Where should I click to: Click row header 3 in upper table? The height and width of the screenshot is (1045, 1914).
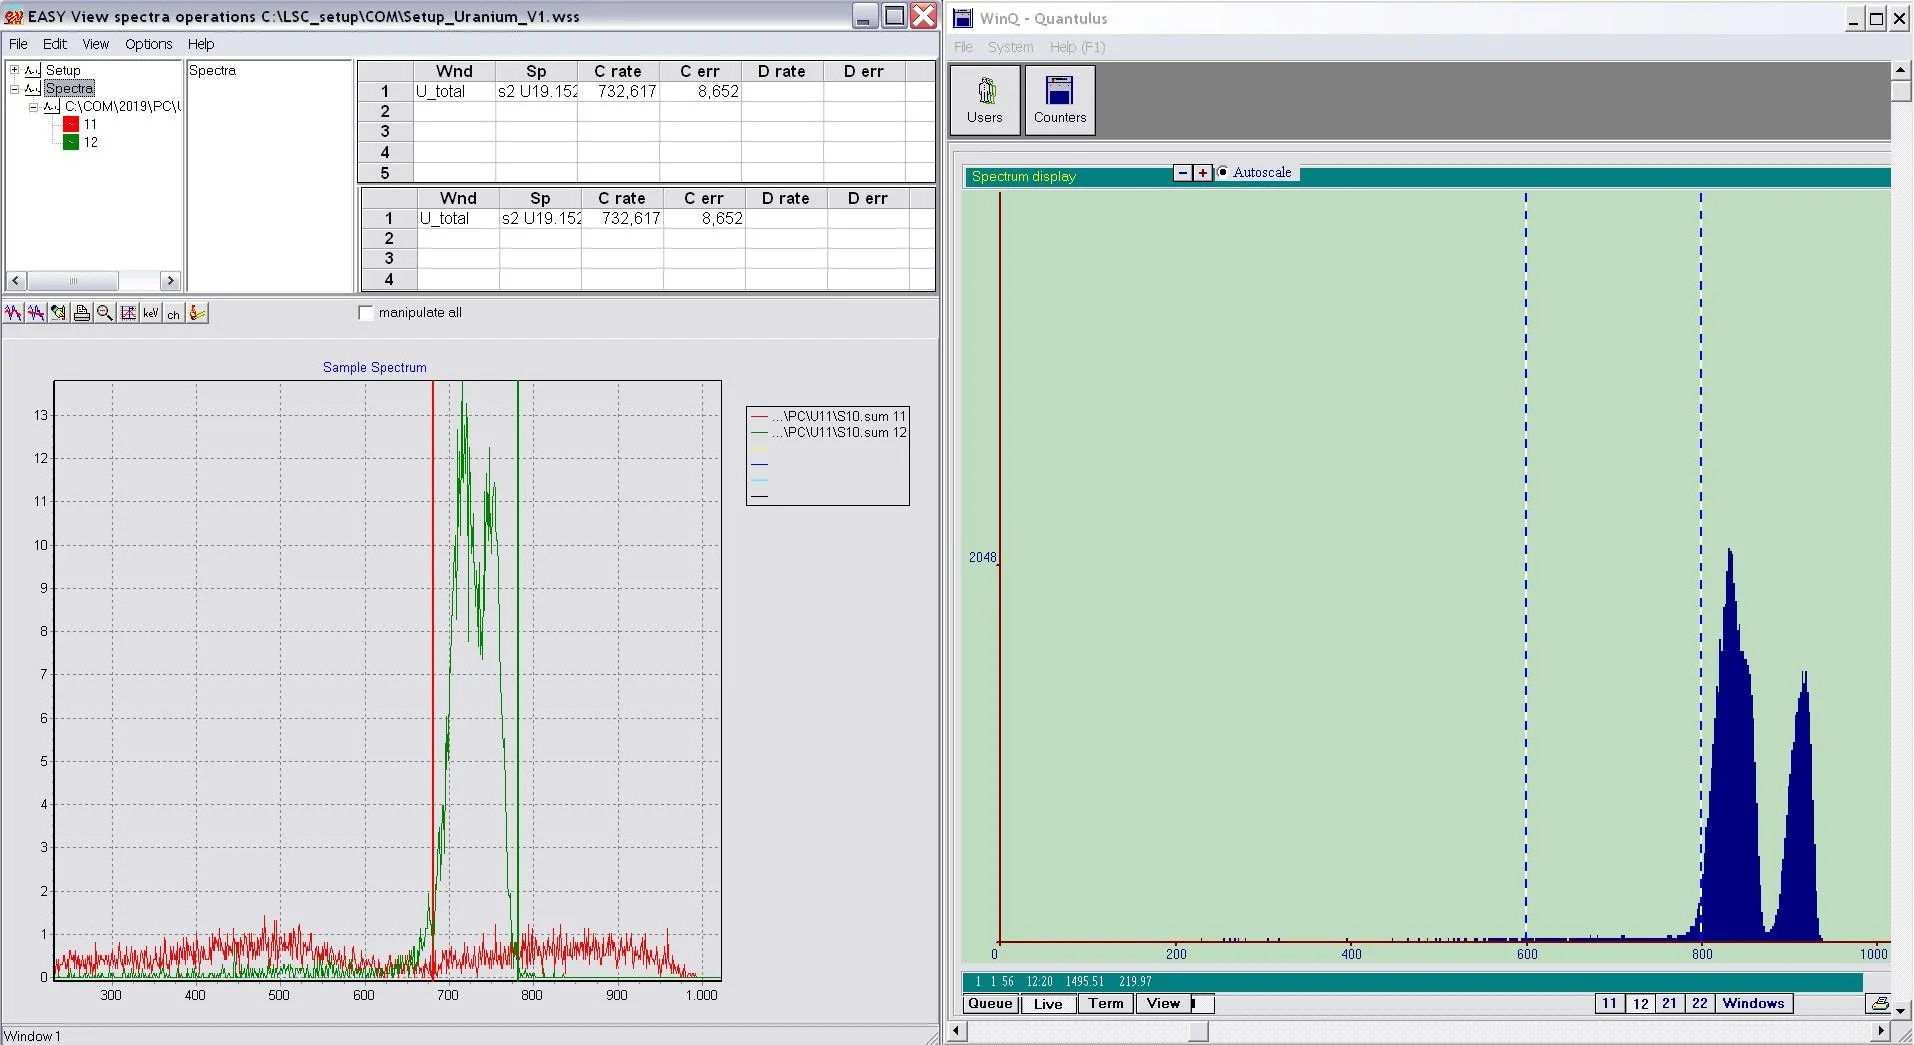click(x=385, y=132)
